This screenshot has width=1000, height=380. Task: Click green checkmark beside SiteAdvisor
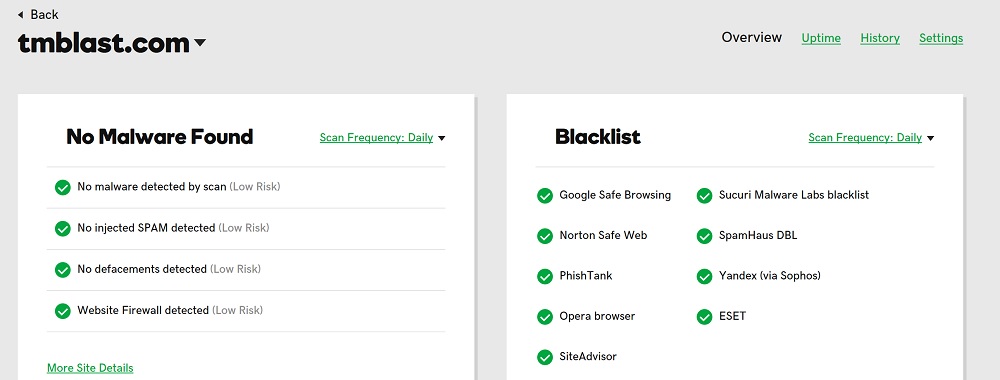point(545,357)
